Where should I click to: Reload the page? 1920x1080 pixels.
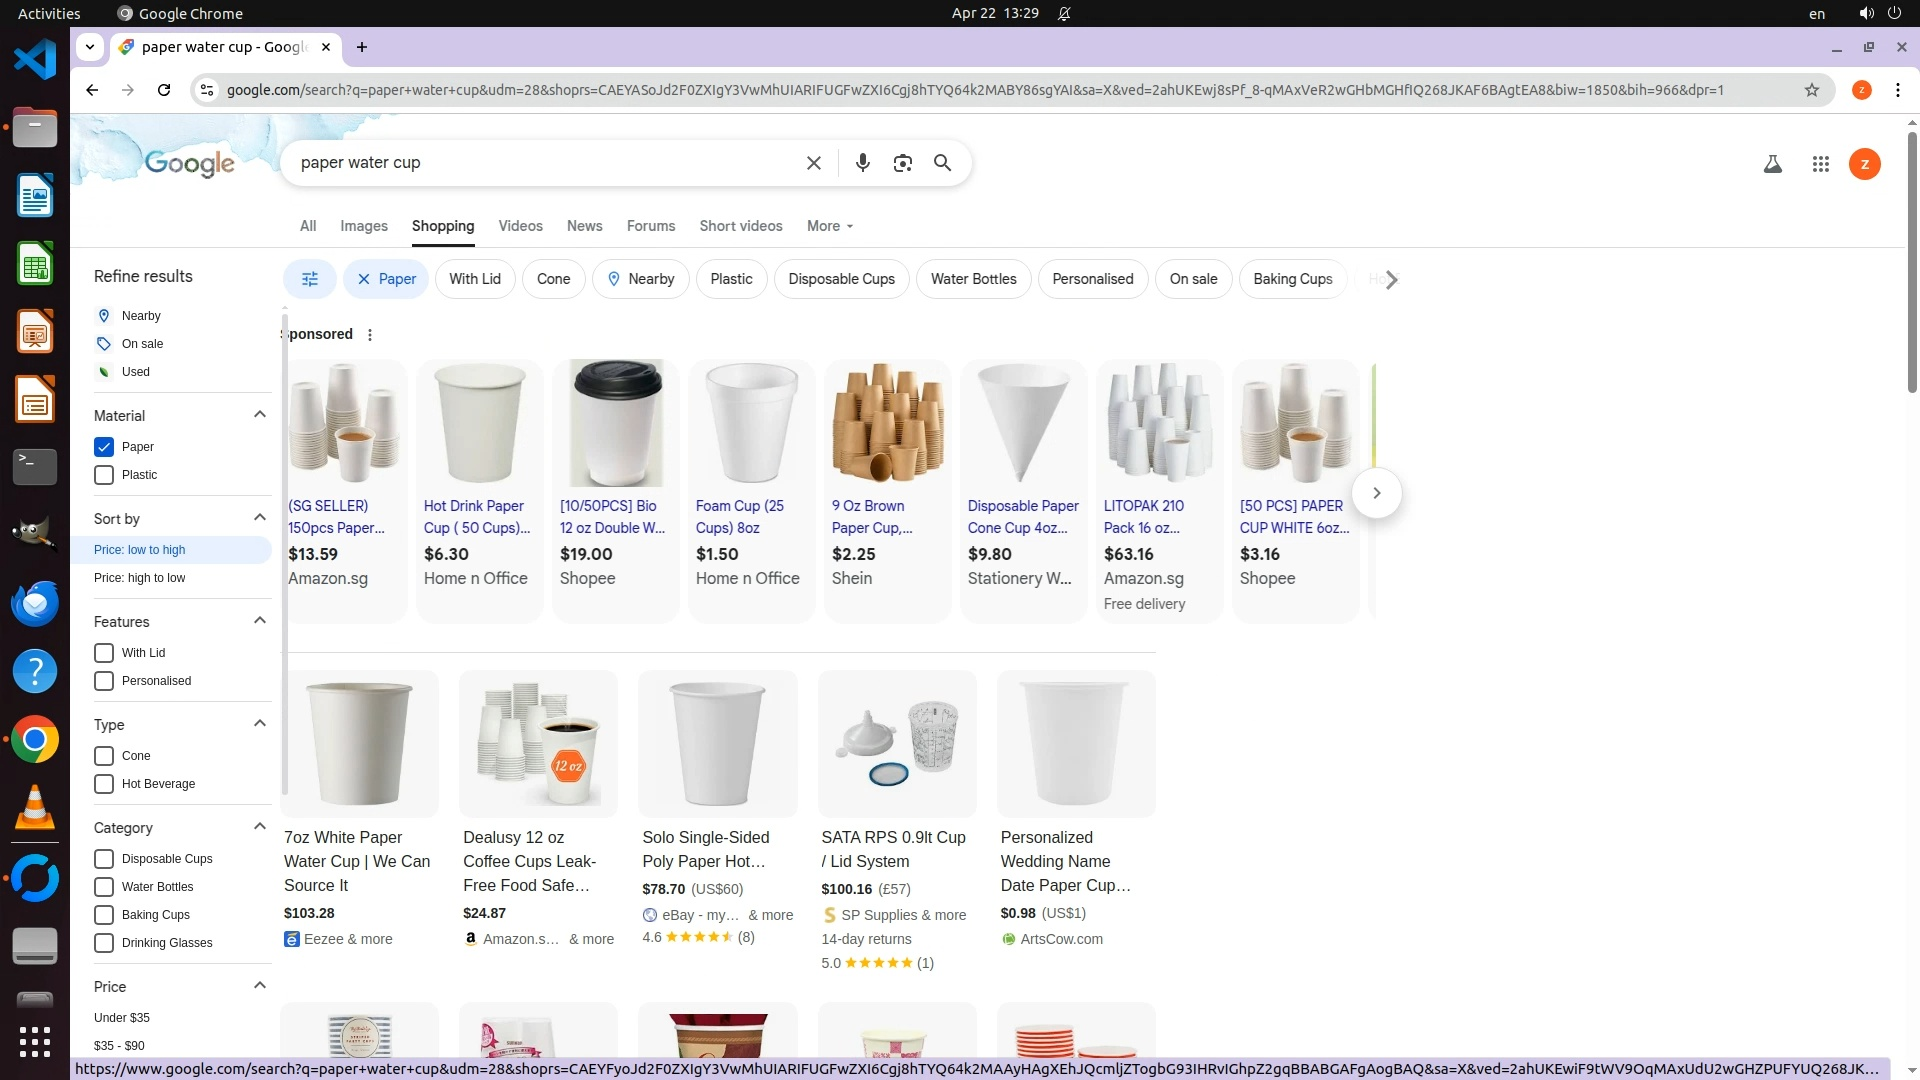164,90
